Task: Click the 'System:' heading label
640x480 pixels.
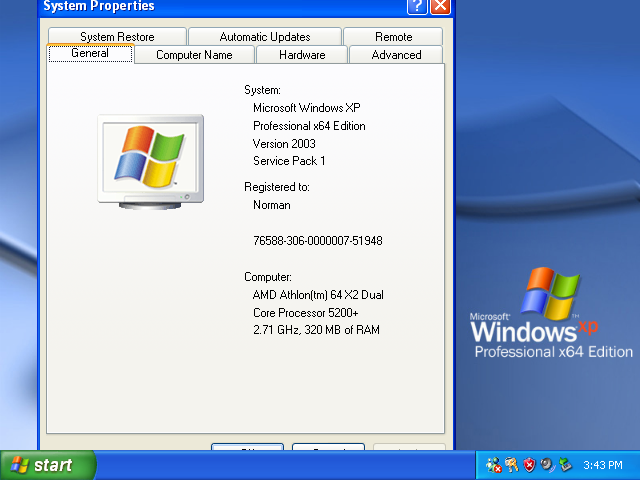Action: click(x=262, y=90)
